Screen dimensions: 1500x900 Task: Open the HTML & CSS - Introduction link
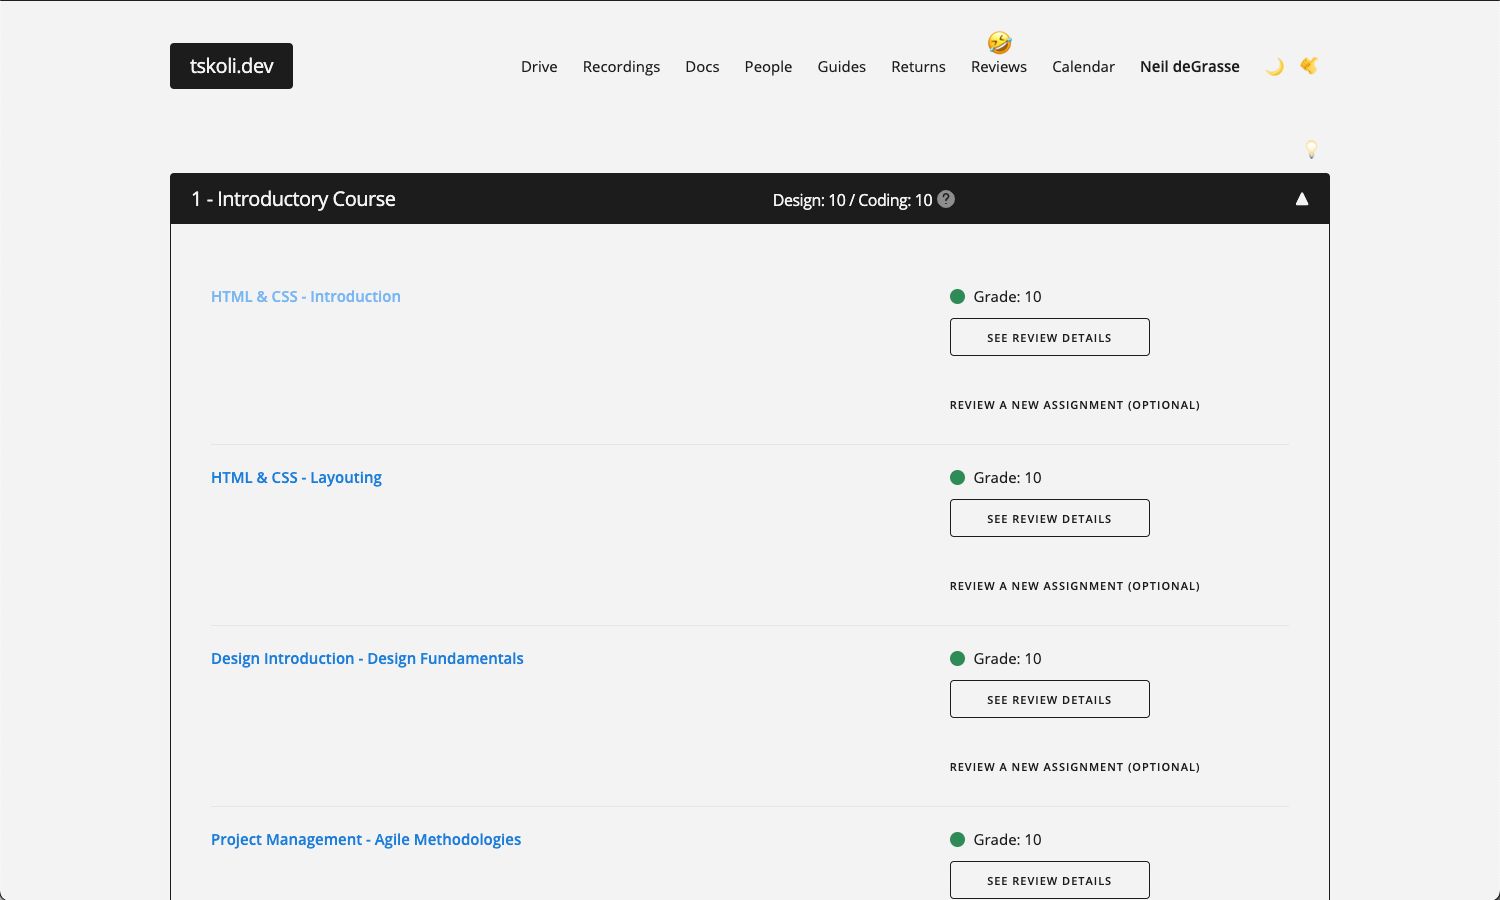pyautogui.click(x=305, y=297)
